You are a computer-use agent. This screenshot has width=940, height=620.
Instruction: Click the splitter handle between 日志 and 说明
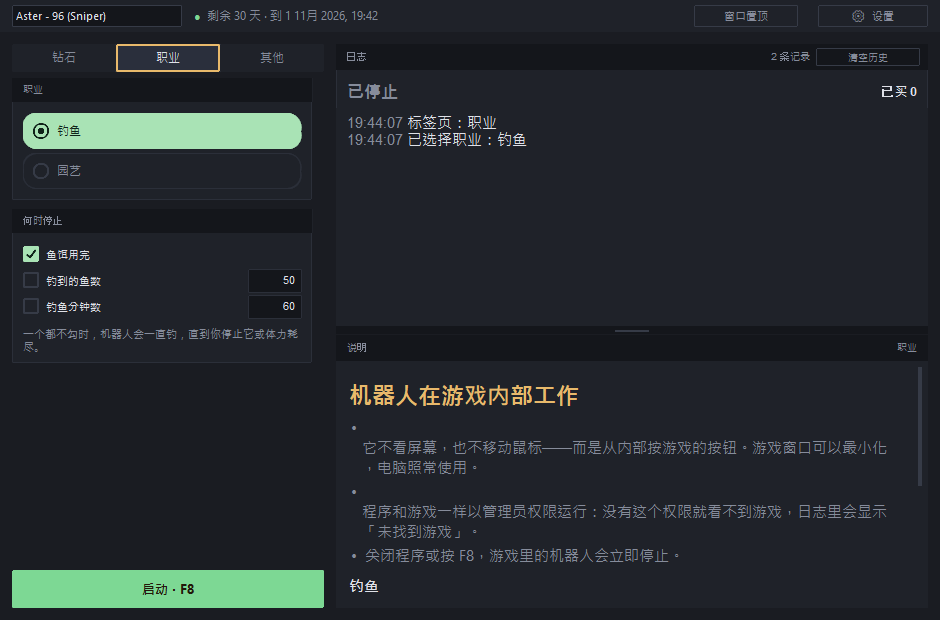click(632, 330)
